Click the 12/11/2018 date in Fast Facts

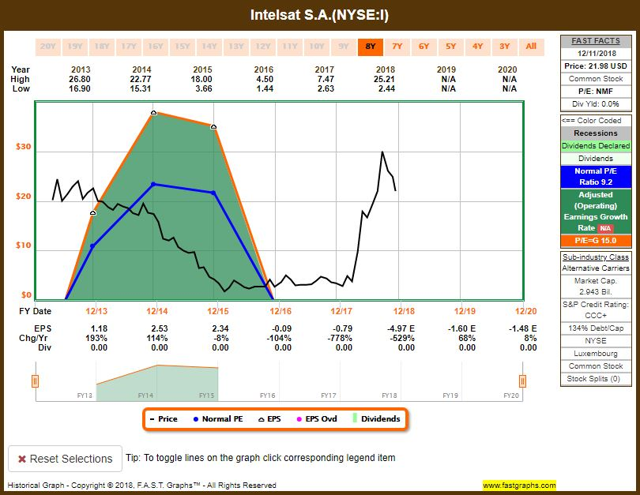pyautogui.click(x=596, y=53)
